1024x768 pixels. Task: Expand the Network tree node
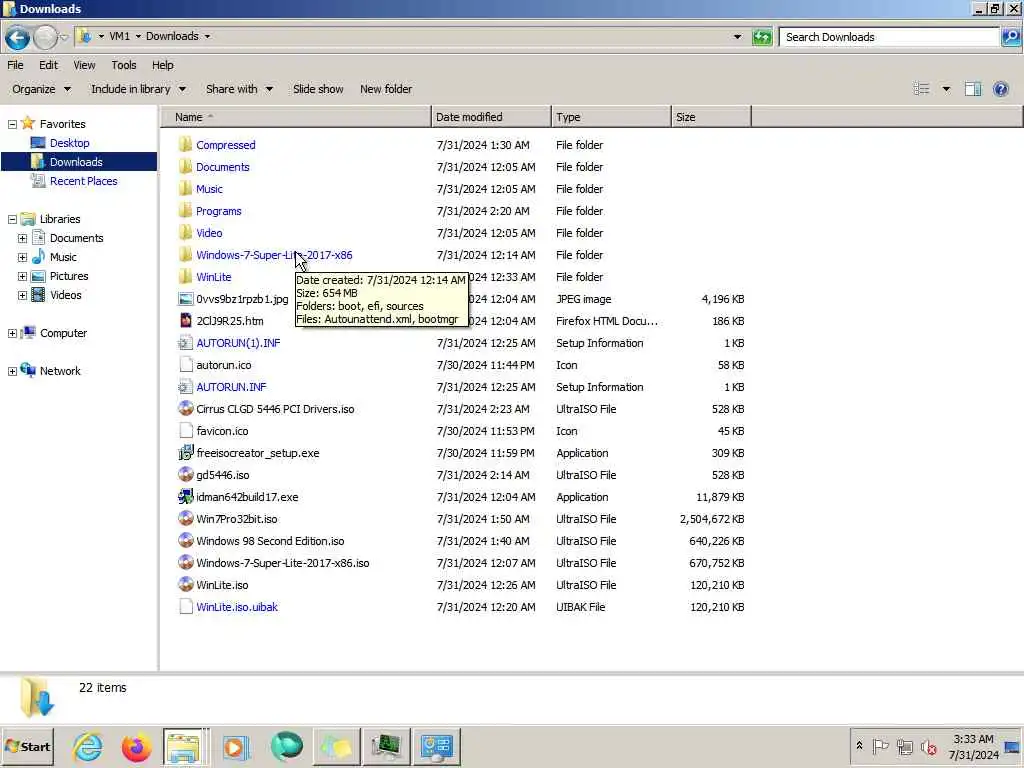coord(12,371)
